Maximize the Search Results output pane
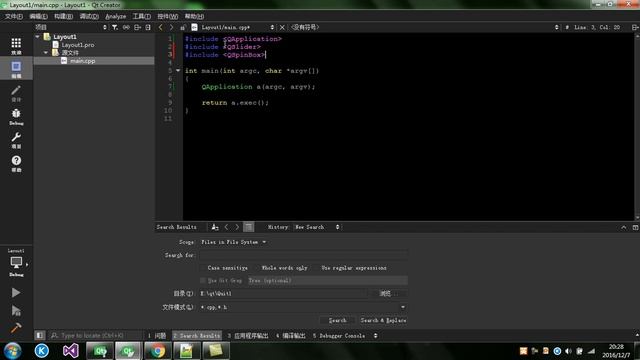Image resolution: width=640 pixels, height=360 pixels. click(635, 227)
